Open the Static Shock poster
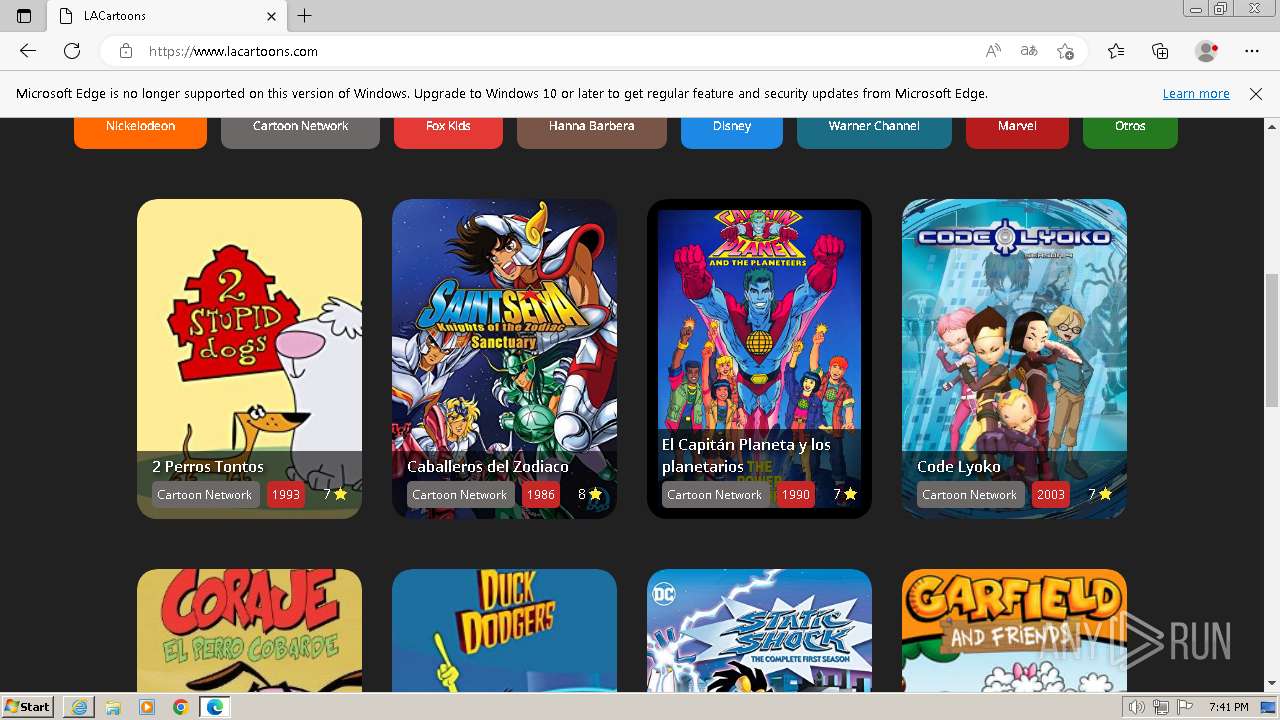This screenshot has width=1280, height=720. point(759,630)
